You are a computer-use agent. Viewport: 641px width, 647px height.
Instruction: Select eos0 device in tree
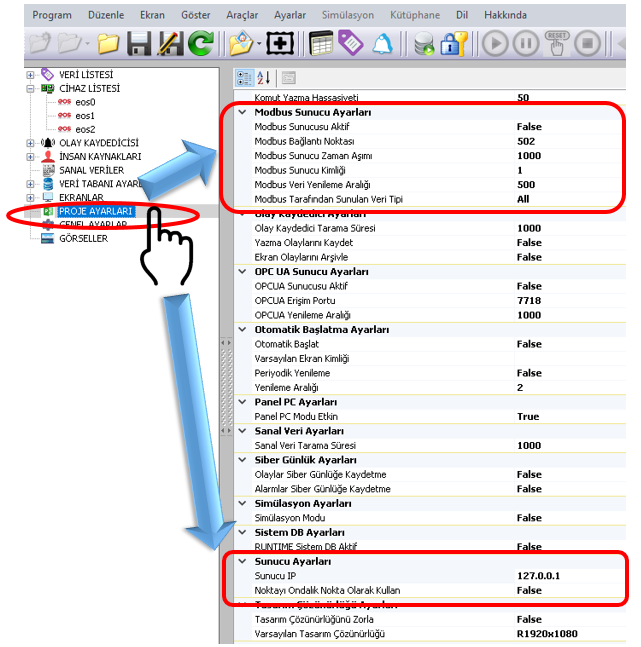(85, 102)
